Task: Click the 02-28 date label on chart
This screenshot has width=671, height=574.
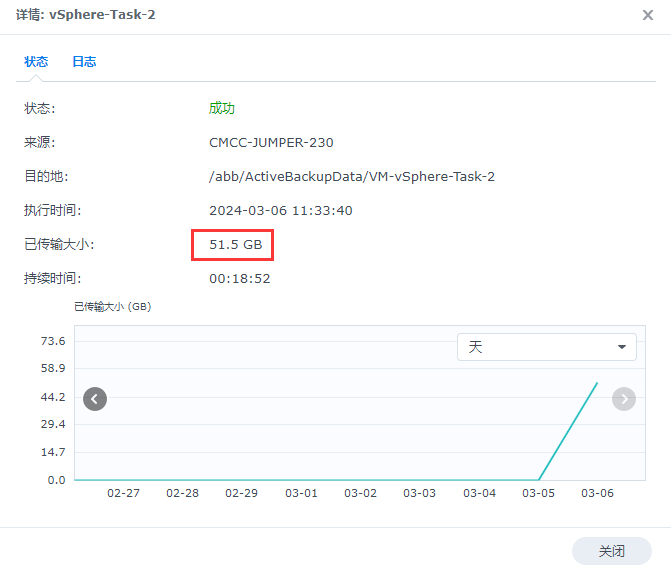Action: coord(182,493)
